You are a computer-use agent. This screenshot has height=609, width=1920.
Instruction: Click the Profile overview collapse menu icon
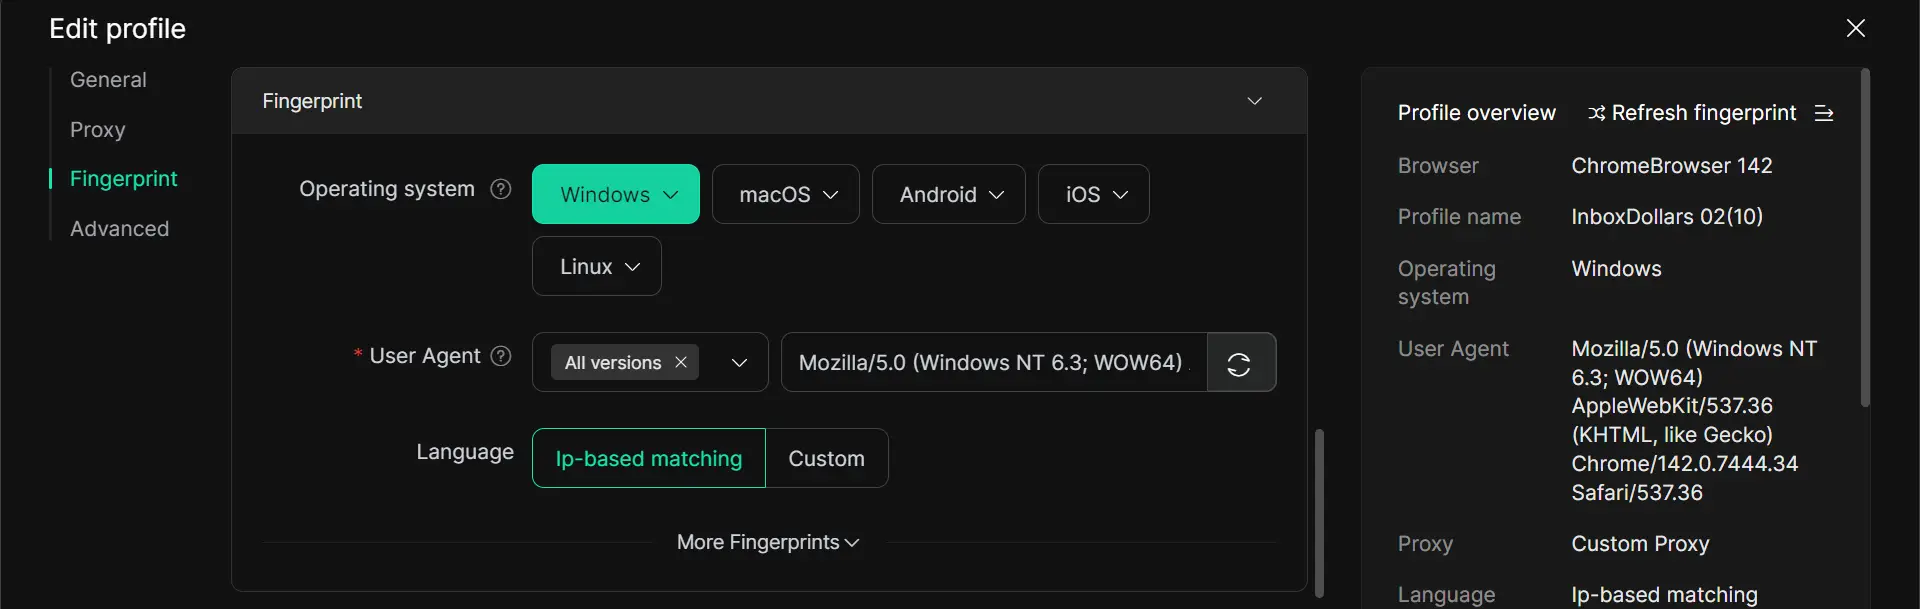1824,113
